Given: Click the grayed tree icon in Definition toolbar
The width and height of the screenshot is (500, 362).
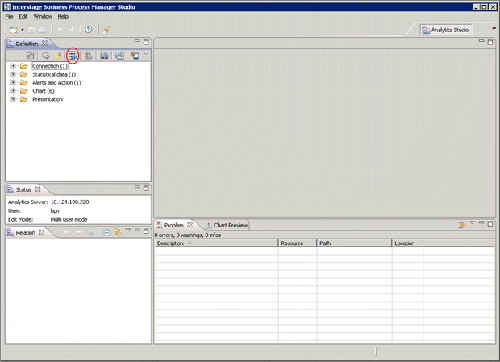Looking at the screenshot, I should (88, 56).
